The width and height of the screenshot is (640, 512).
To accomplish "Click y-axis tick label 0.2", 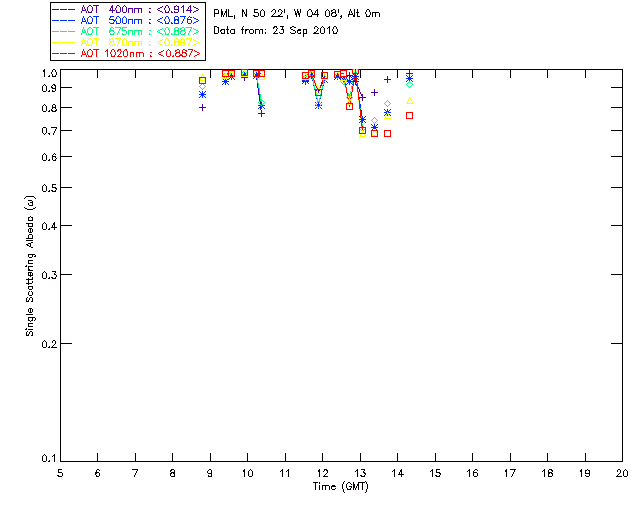I will tap(49, 344).
